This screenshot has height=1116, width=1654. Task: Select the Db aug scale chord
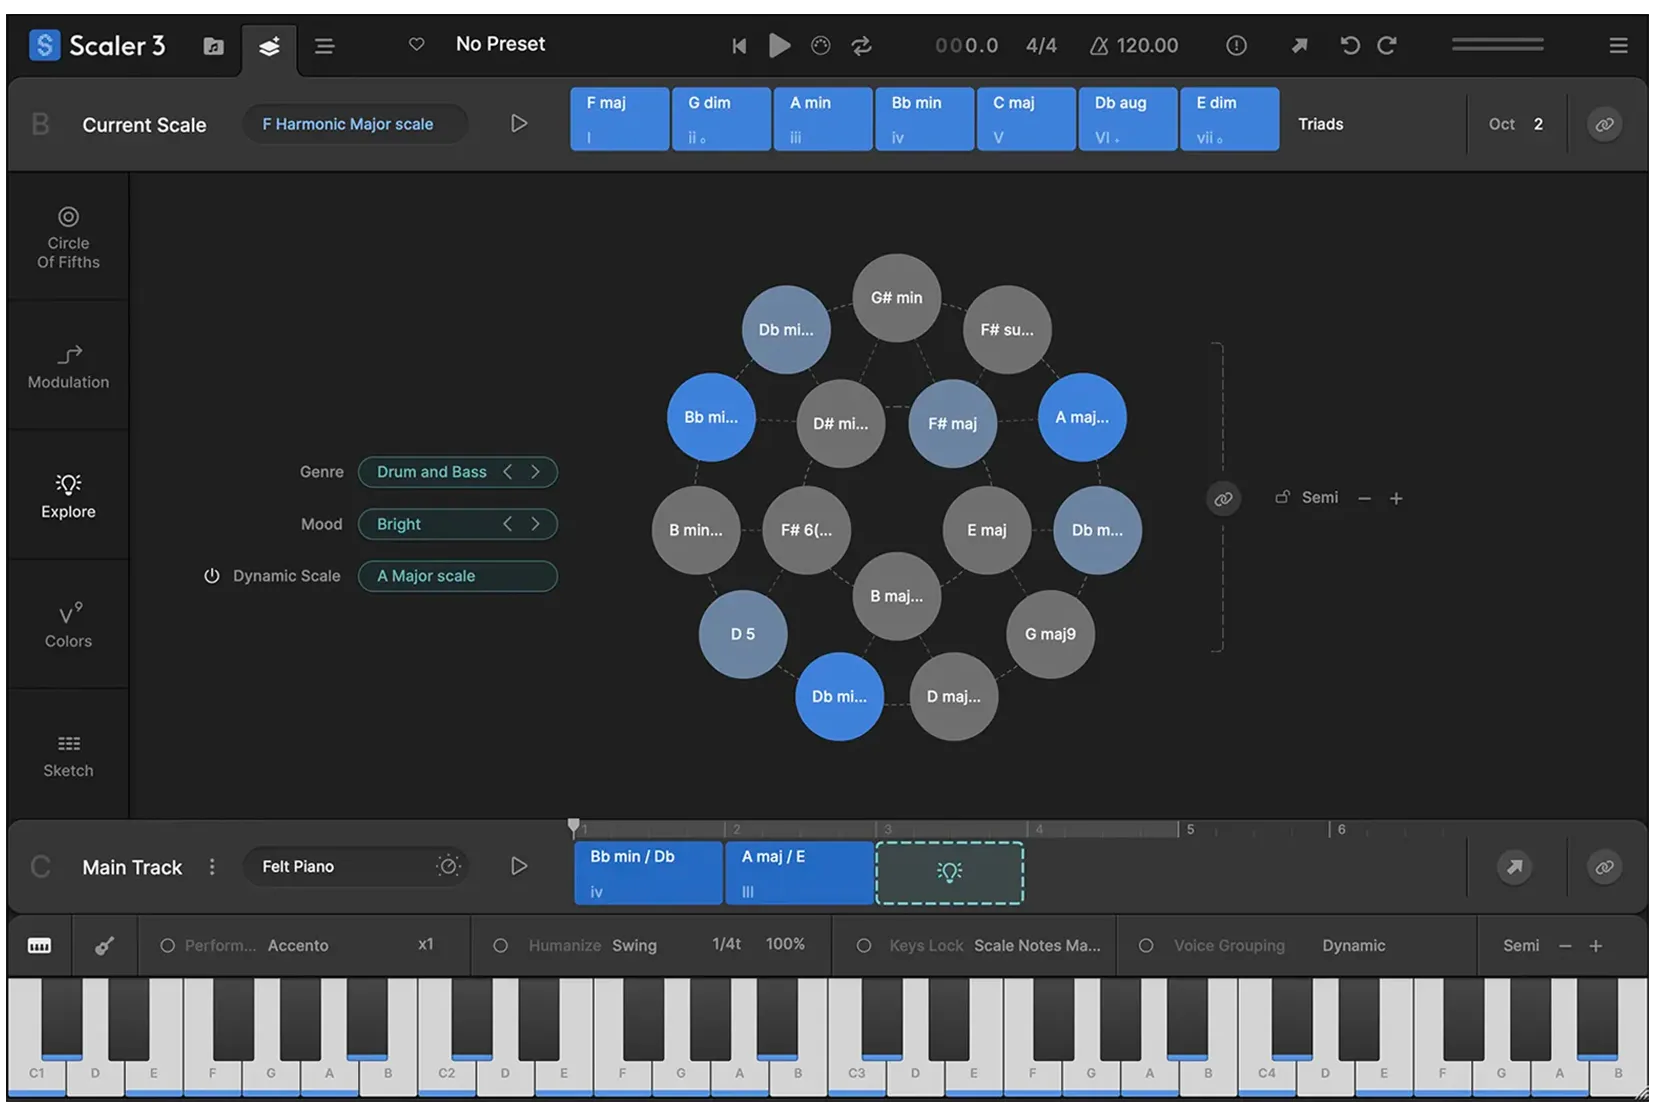click(x=1128, y=119)
